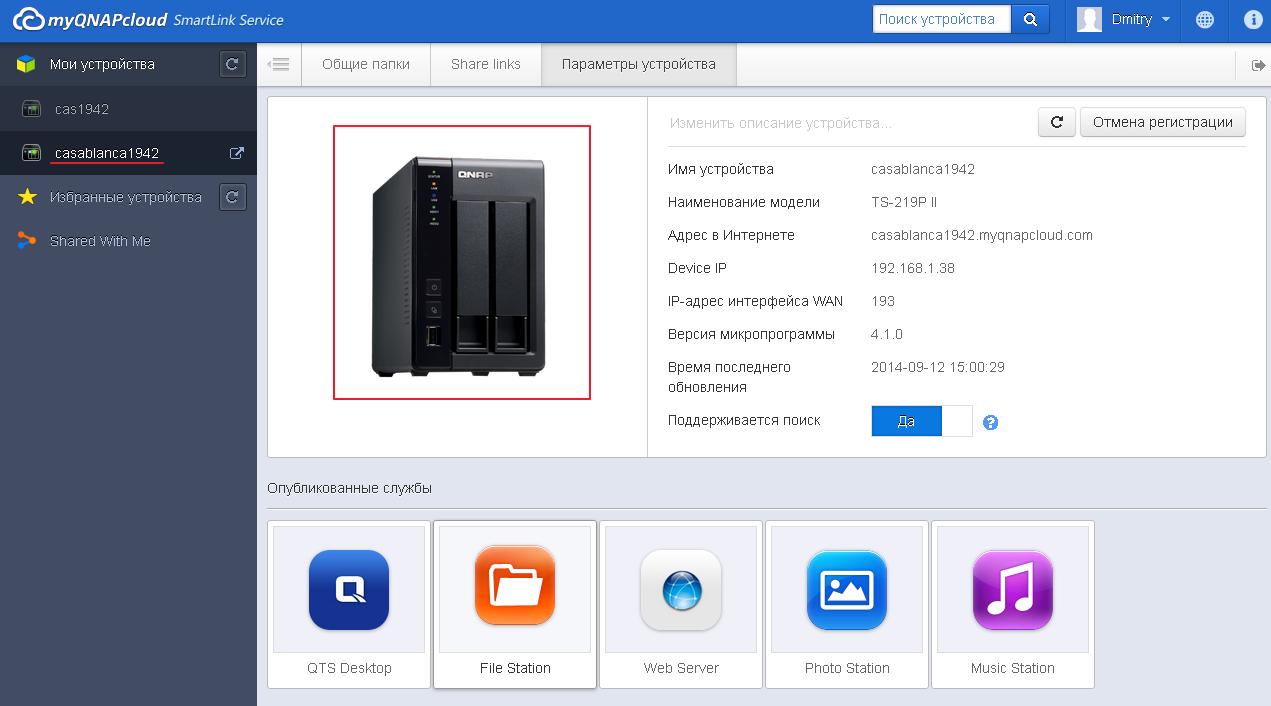Viewport: 1271px width, 706px height.
Task: Focus the device search field
Action: [x=942, y=19]
